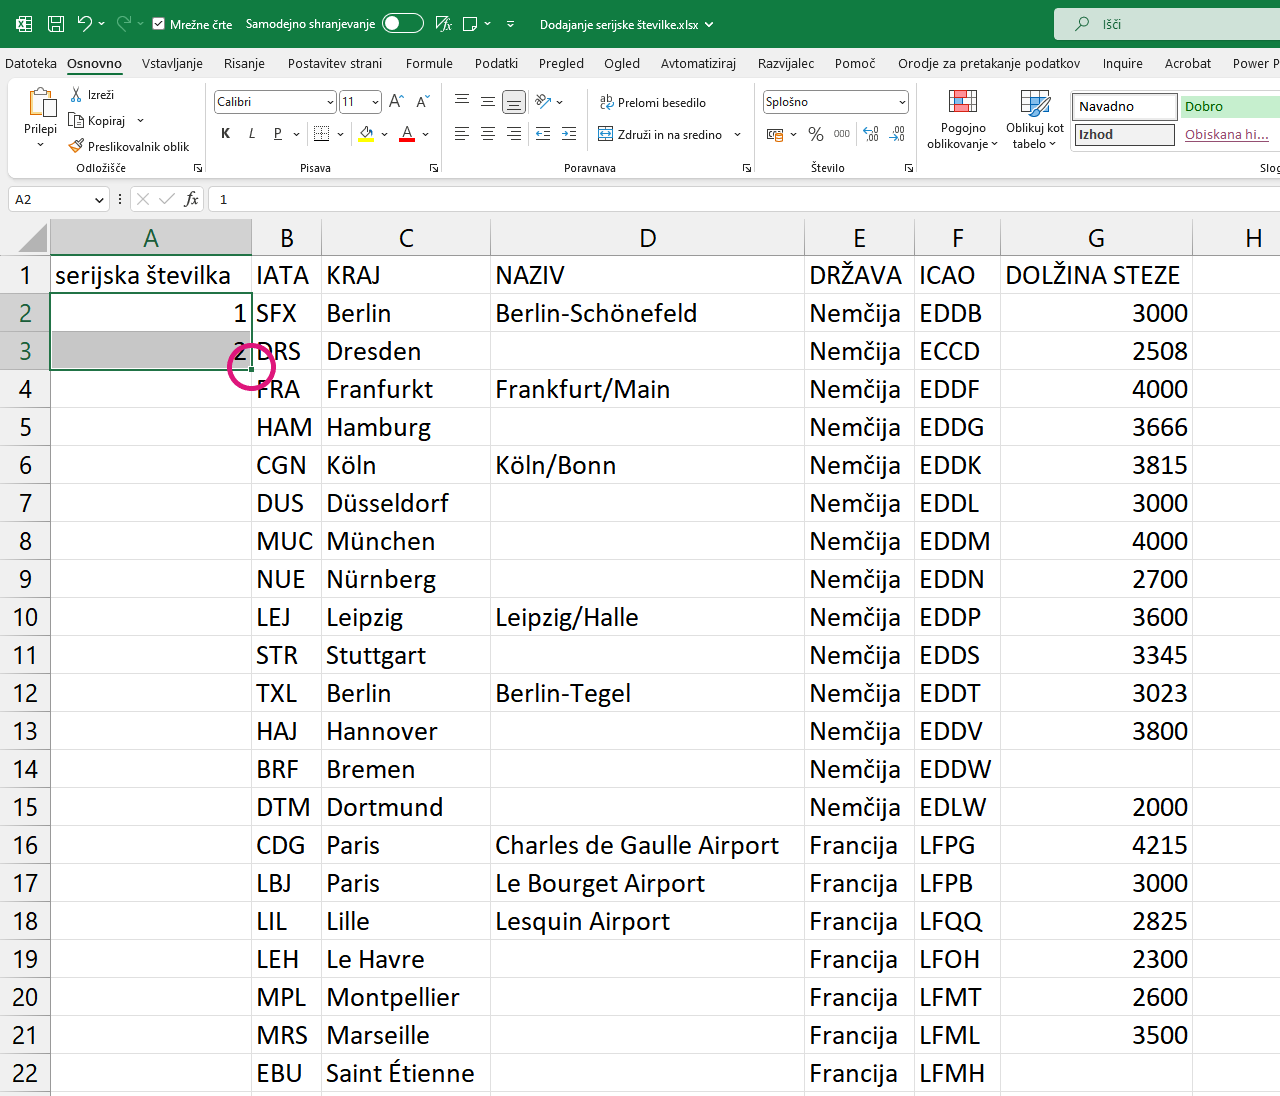1280x1096 pixels.
Task: Click accounting number format icon
Action: pos(775,134)
